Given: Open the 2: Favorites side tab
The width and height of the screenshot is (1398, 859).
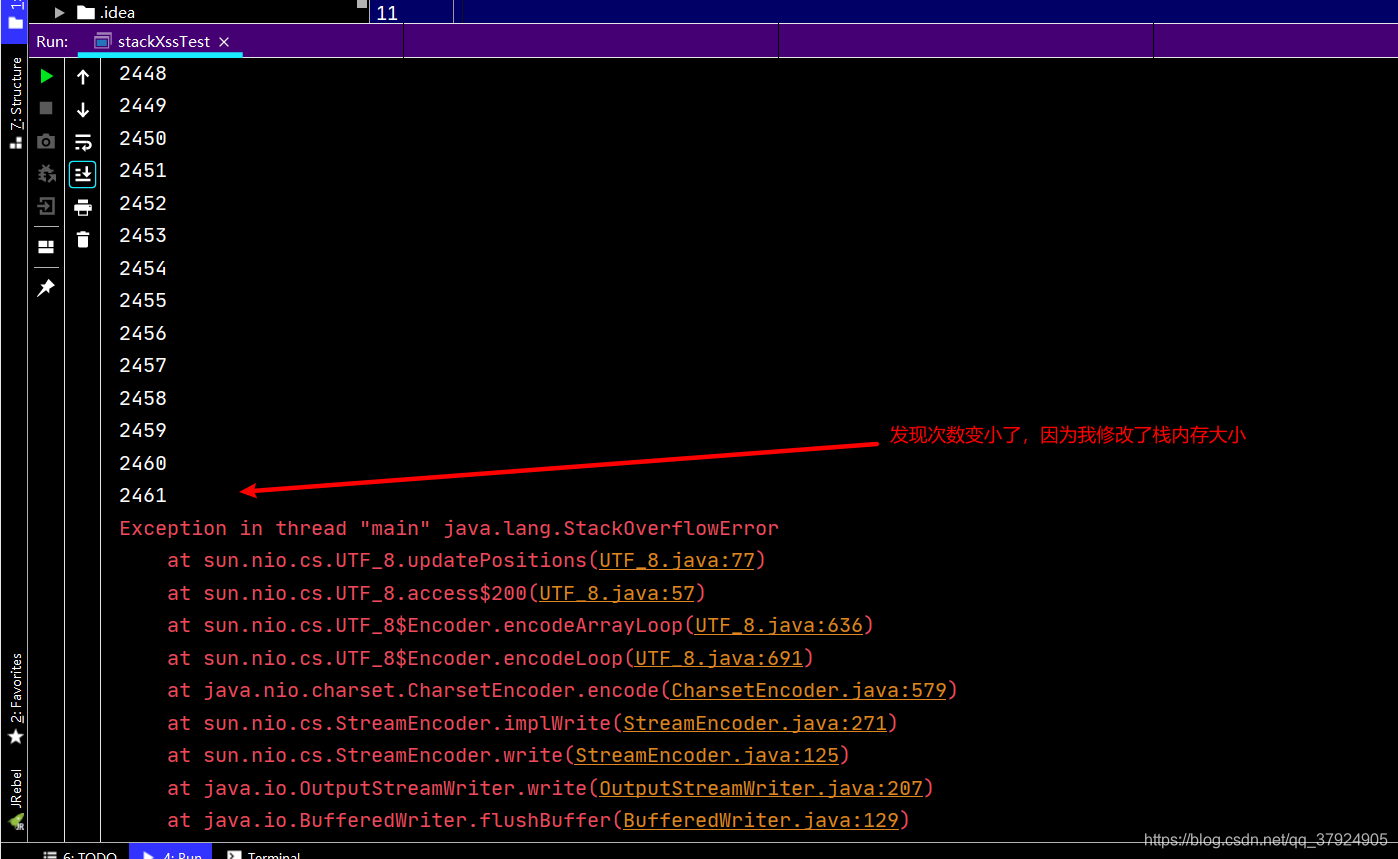Looking at the screenshot, I should (15, 698).
